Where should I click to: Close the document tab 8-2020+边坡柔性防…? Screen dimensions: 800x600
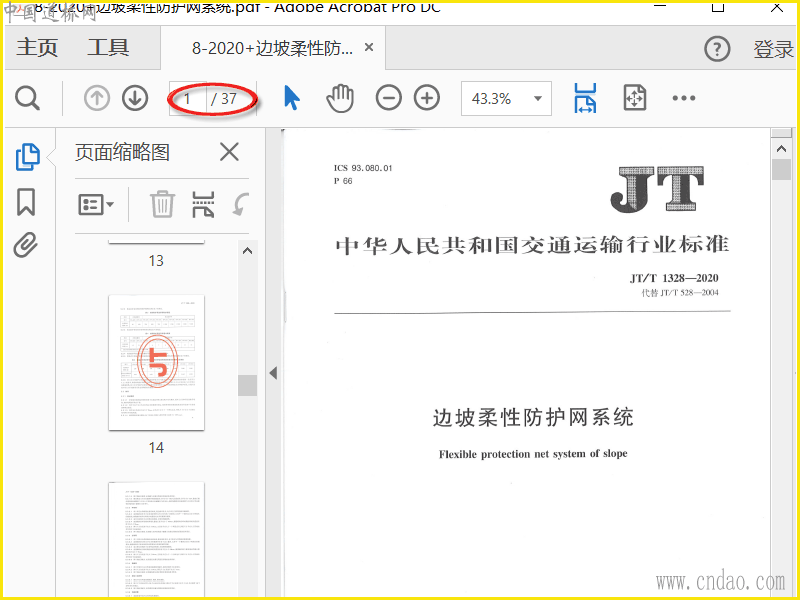point(369,47)
